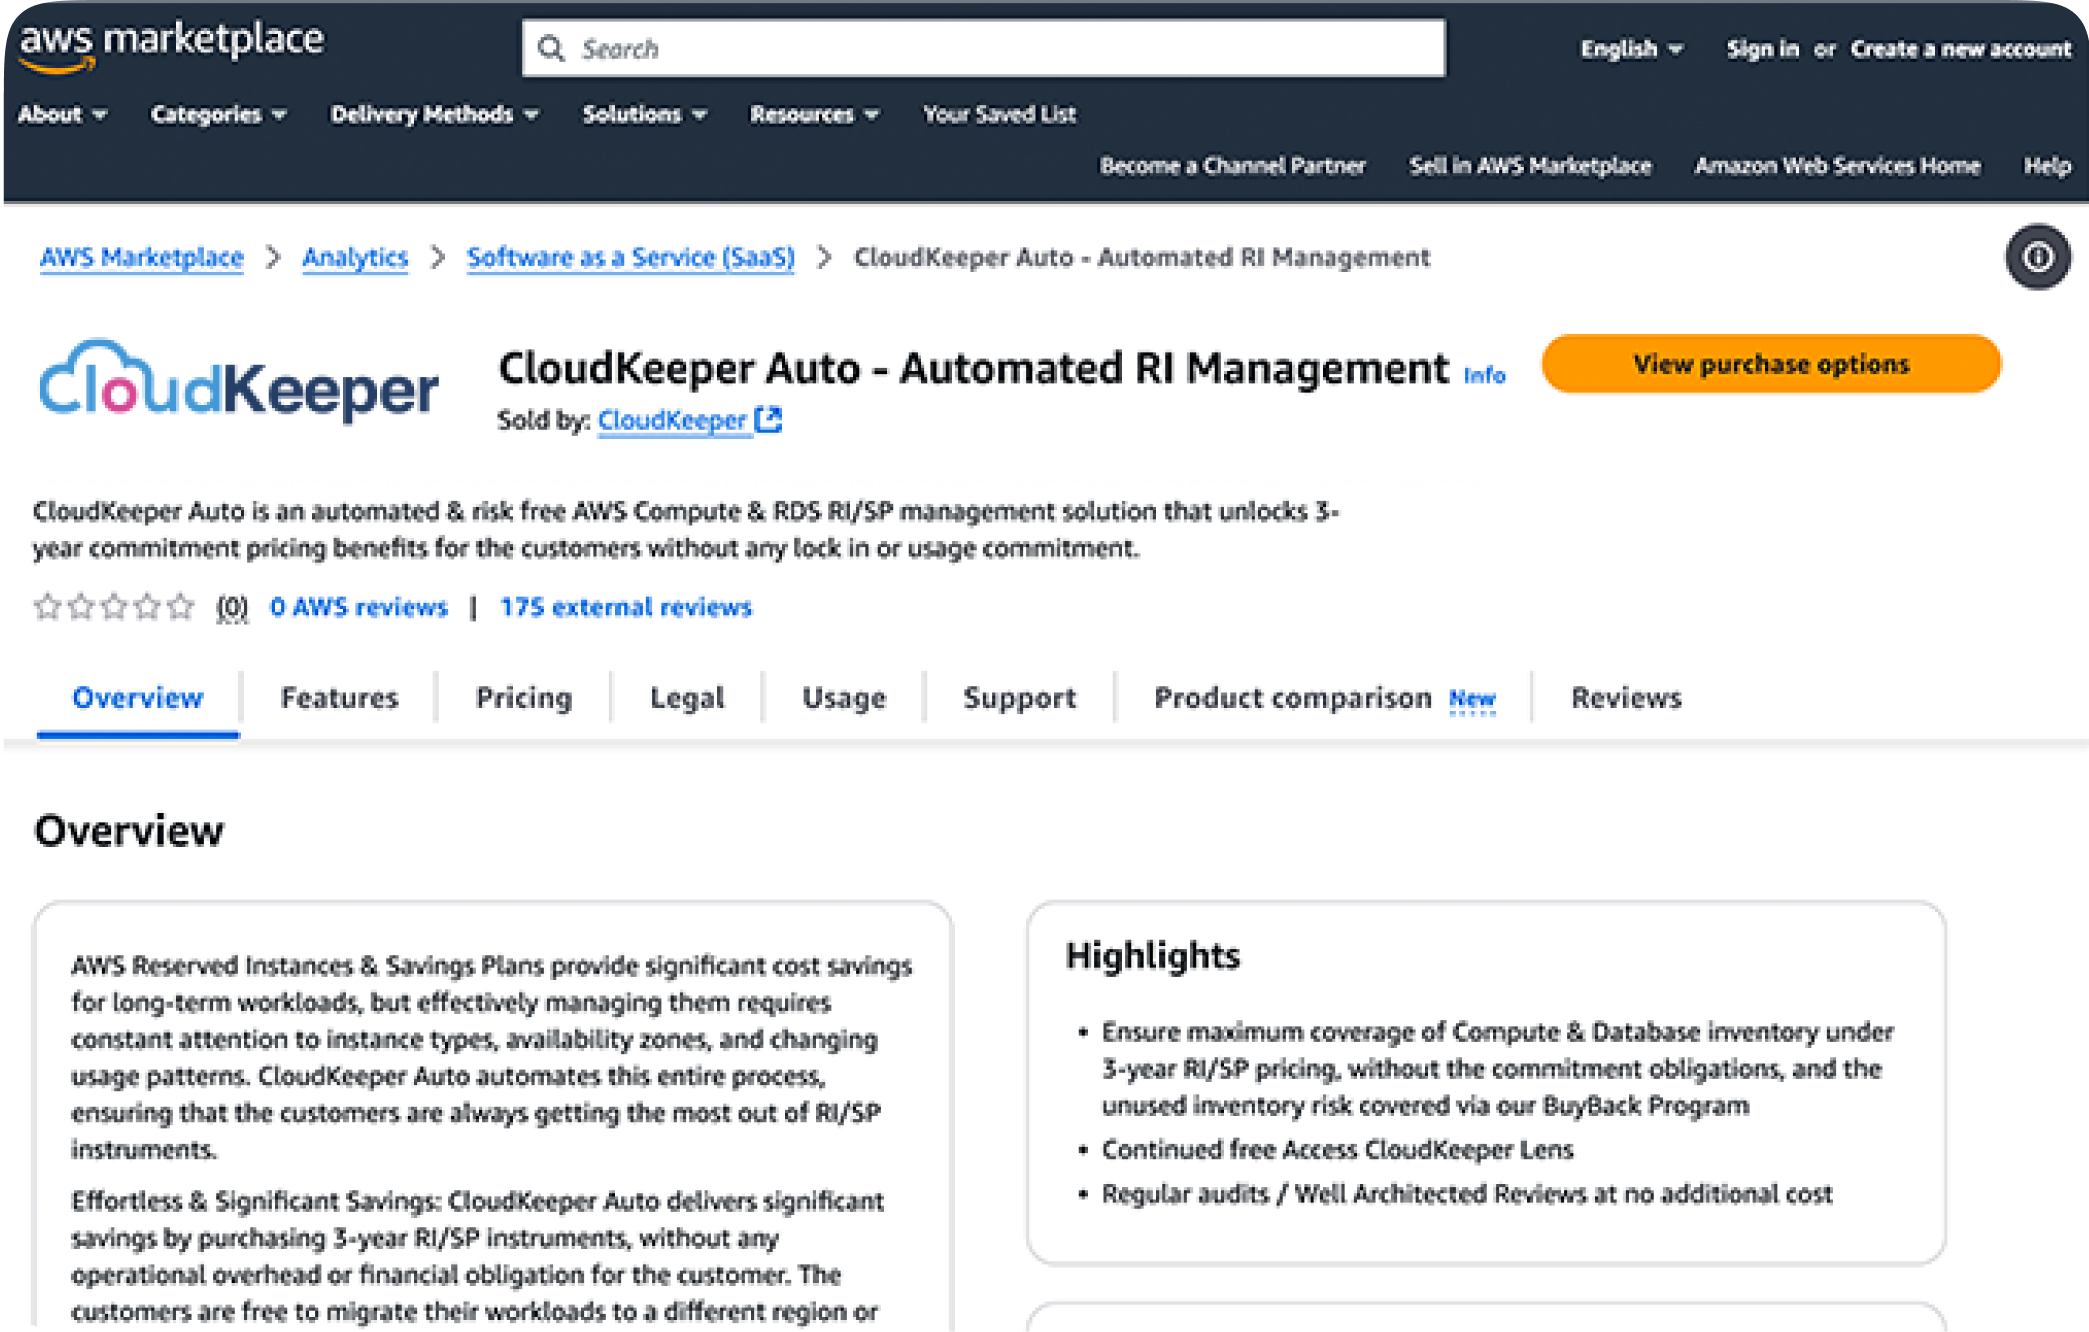Screen dimensions: 2089x1332
Task: Click the Info link next to product title
Action: point(1484,375)
